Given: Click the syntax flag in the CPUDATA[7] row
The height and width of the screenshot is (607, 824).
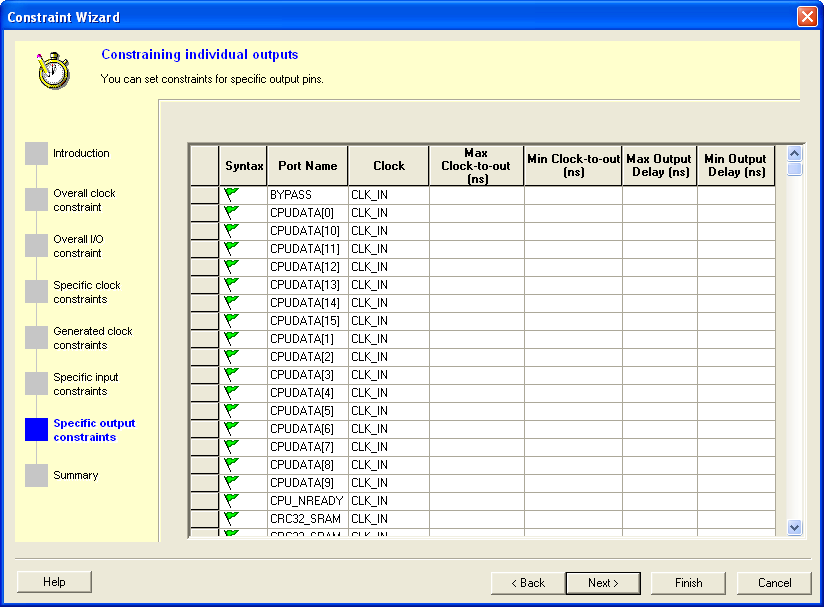Looking at the screenshot, I should pyautogui.click(x=231, y=446).
